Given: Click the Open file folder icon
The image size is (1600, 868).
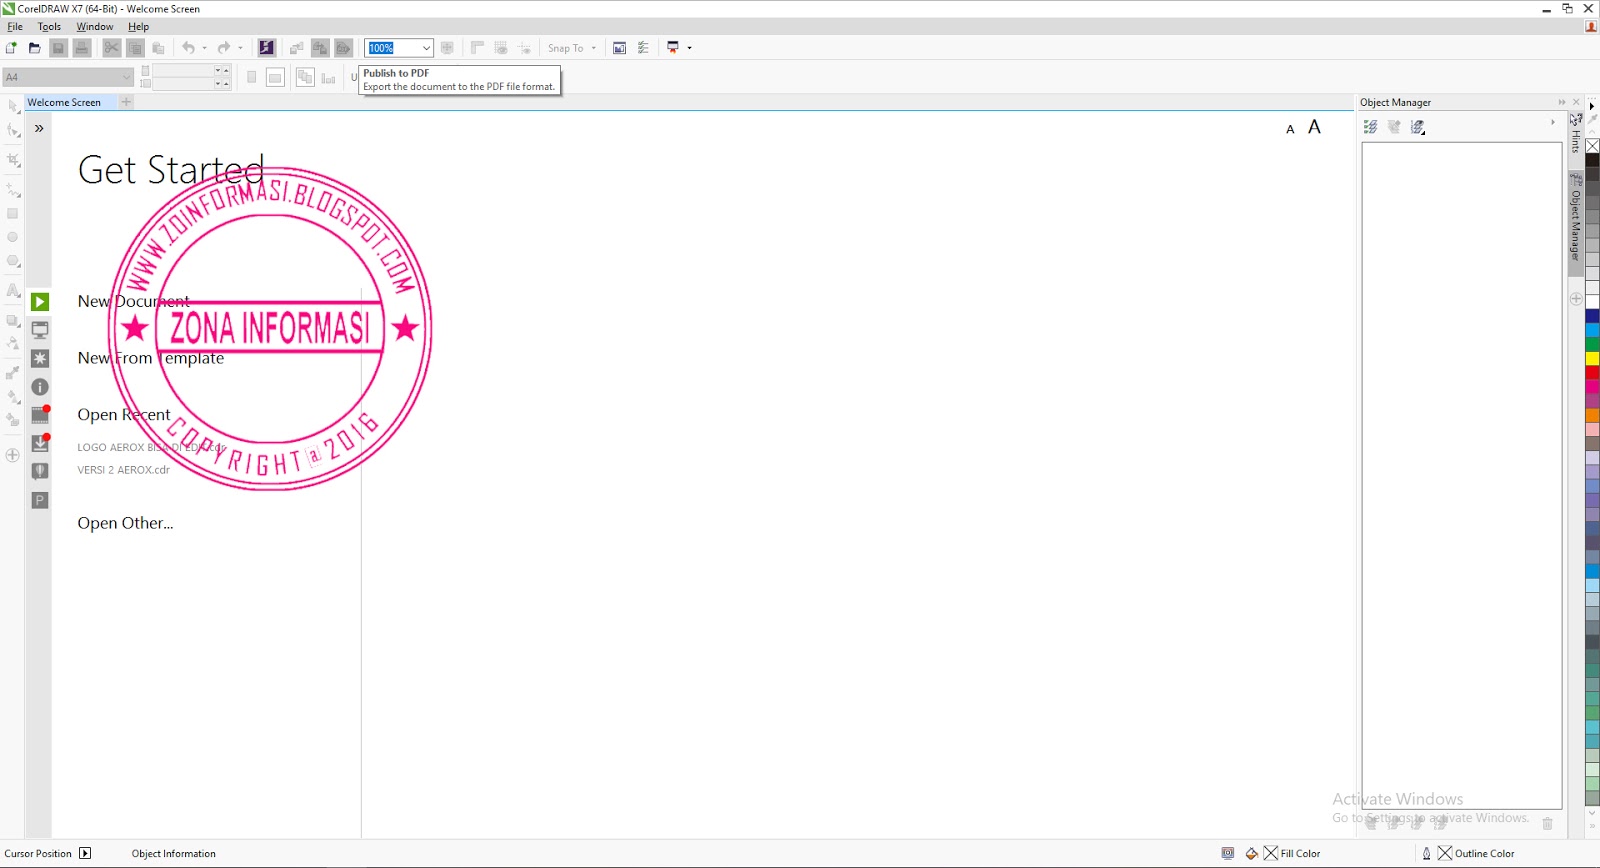Looking at the screenshot, I should (x=35, y=48).
